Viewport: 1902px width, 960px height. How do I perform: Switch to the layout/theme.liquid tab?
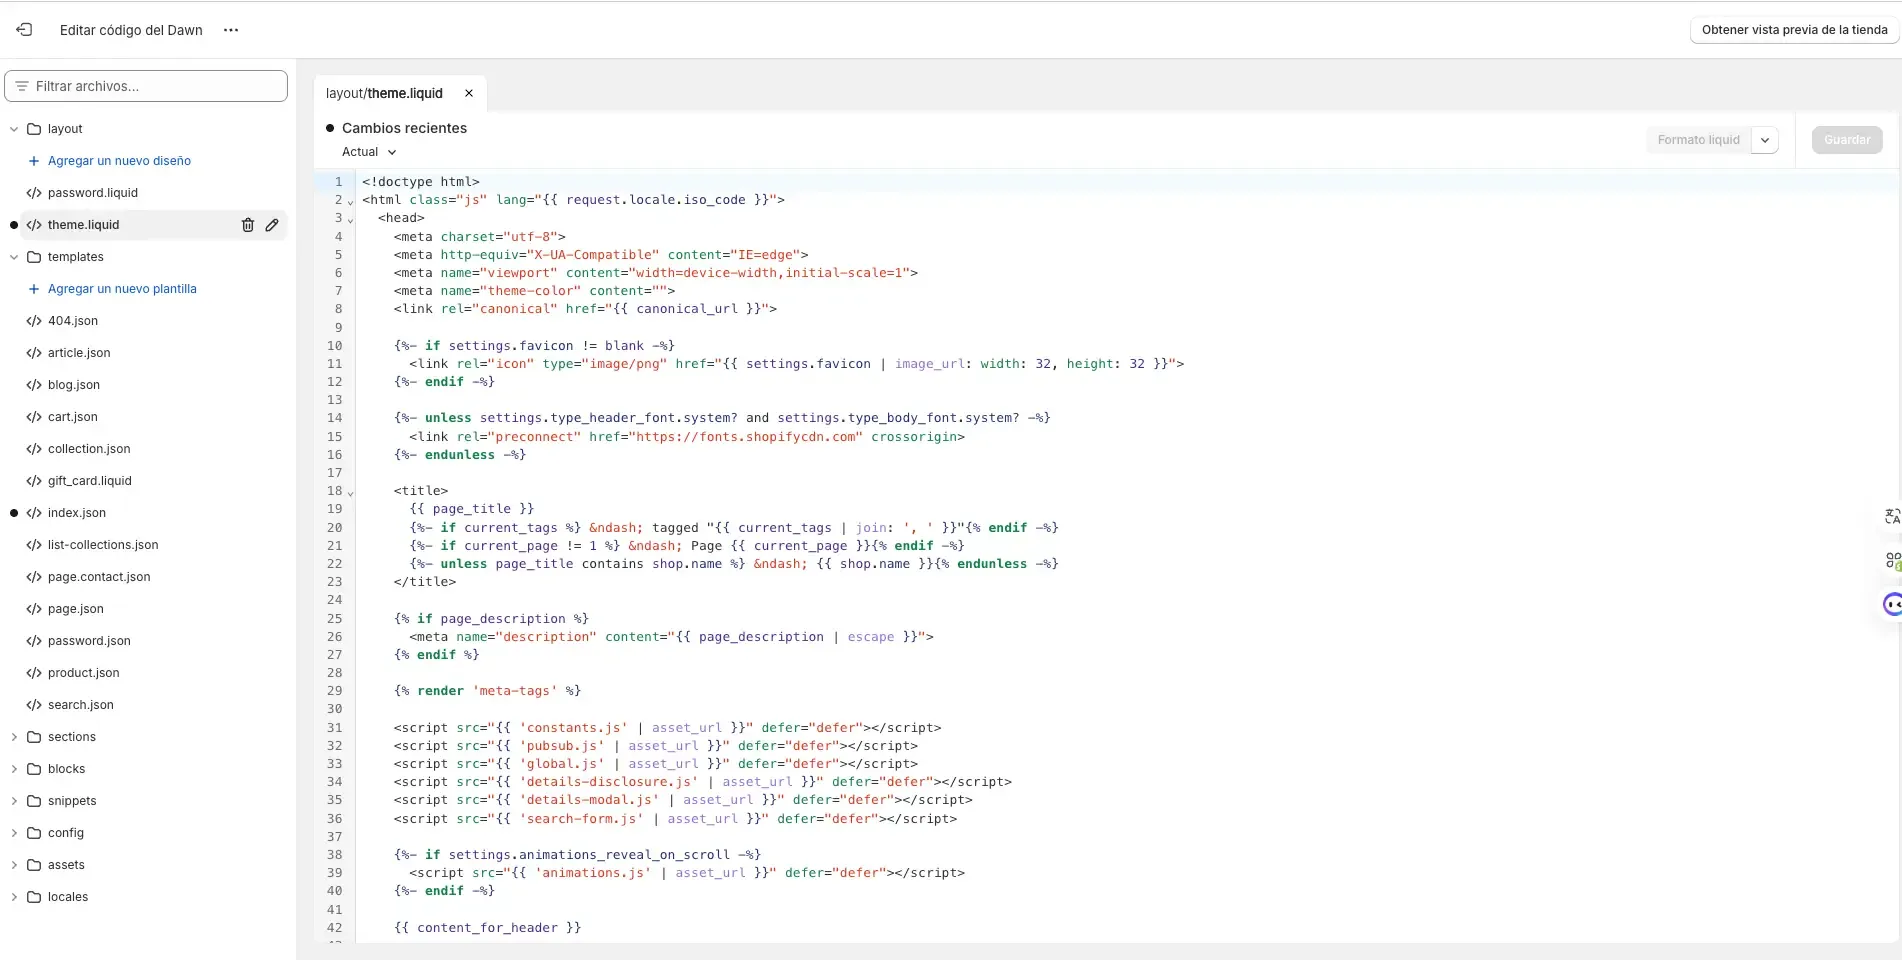pyautogui.click(x=384, y=93)
